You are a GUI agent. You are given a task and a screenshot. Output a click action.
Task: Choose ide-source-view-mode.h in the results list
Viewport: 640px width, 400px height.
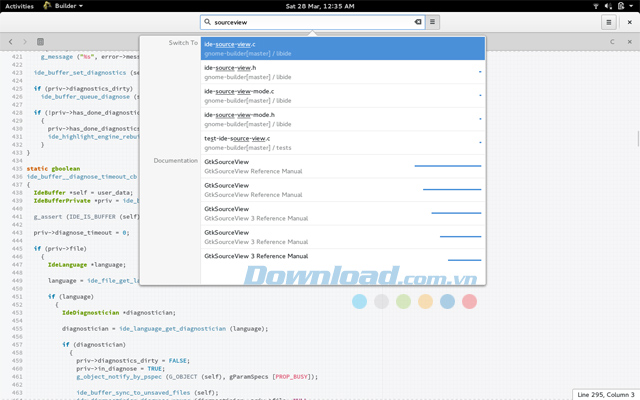[x=340, y=120]
